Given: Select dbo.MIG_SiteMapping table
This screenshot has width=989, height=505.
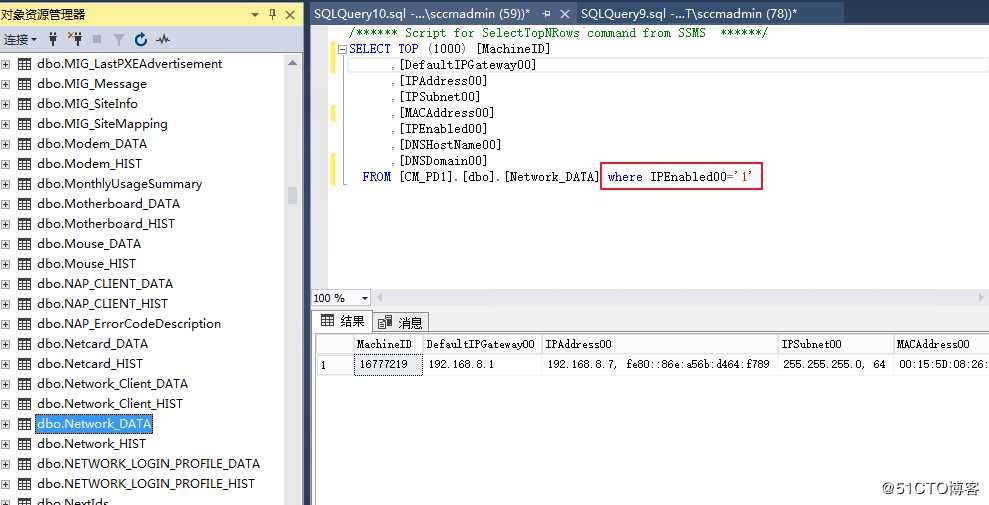Looking at the screenshot, I should tap(102, 124).
